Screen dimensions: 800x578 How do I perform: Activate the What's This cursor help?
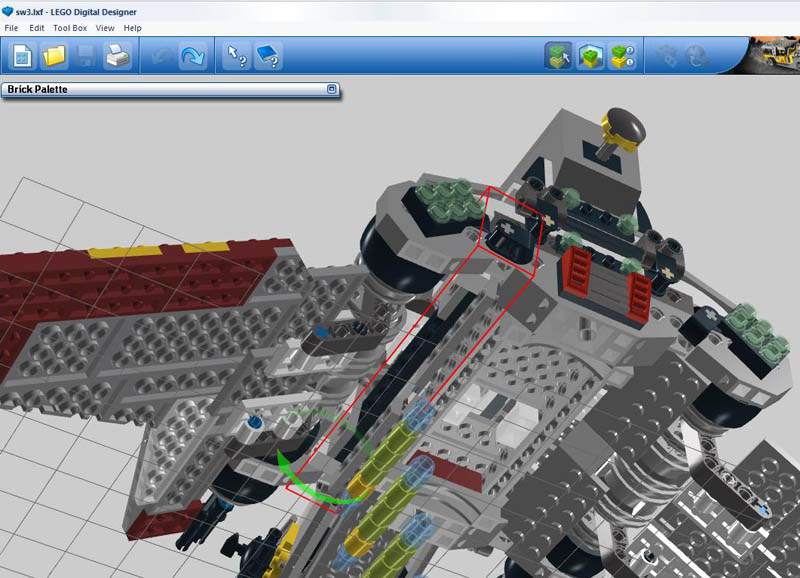point(237,56)
